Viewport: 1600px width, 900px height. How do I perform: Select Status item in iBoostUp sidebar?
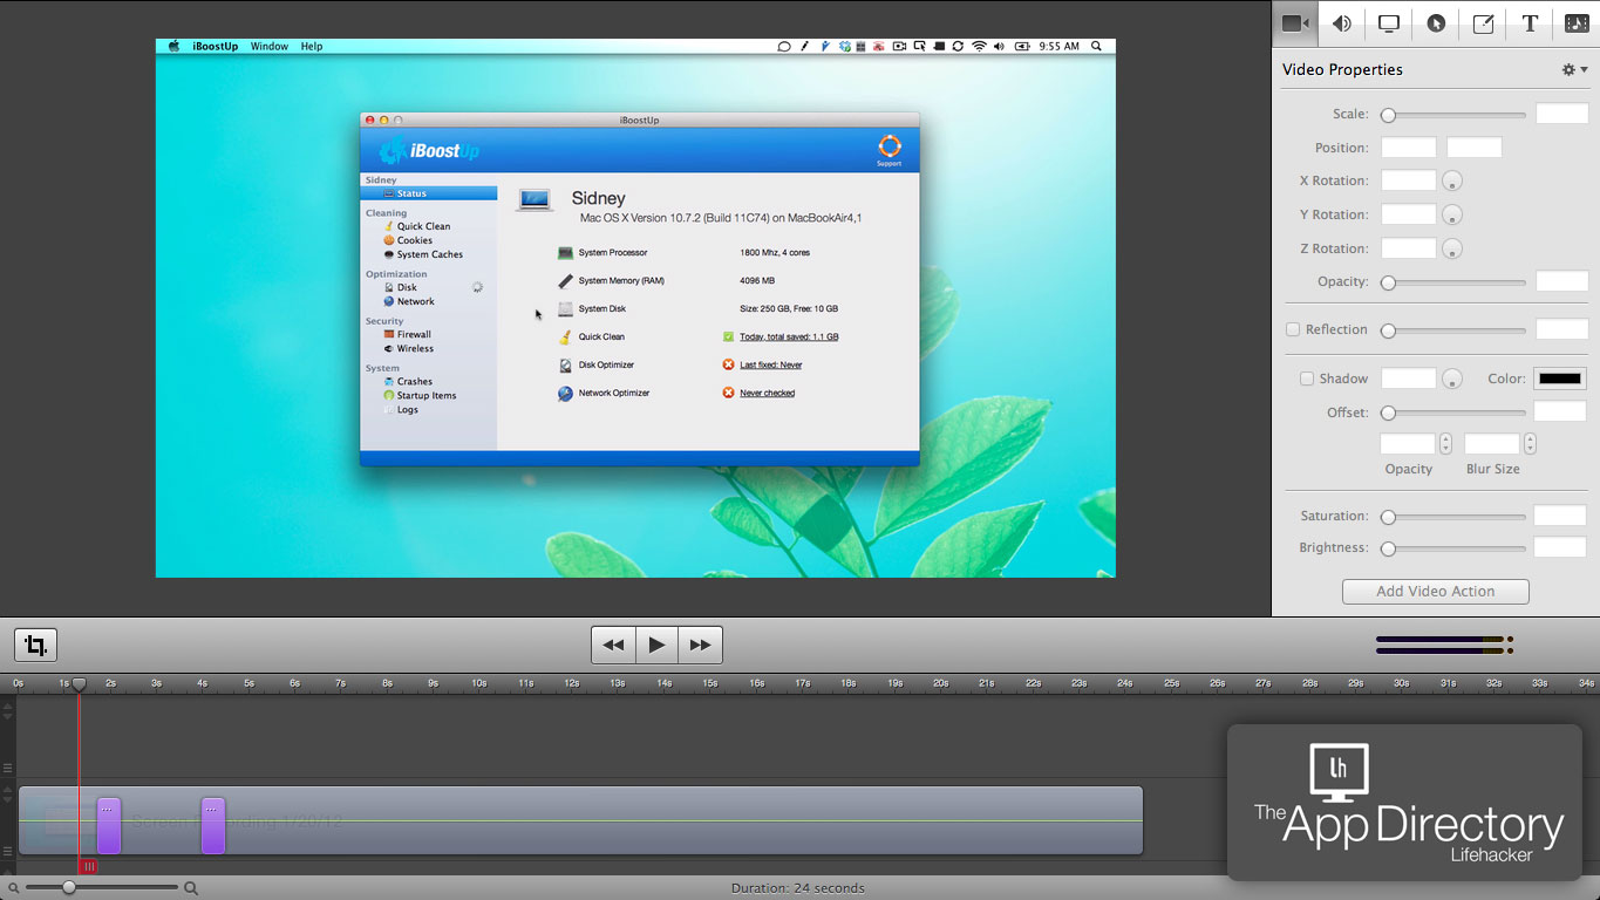coord(429,193)
